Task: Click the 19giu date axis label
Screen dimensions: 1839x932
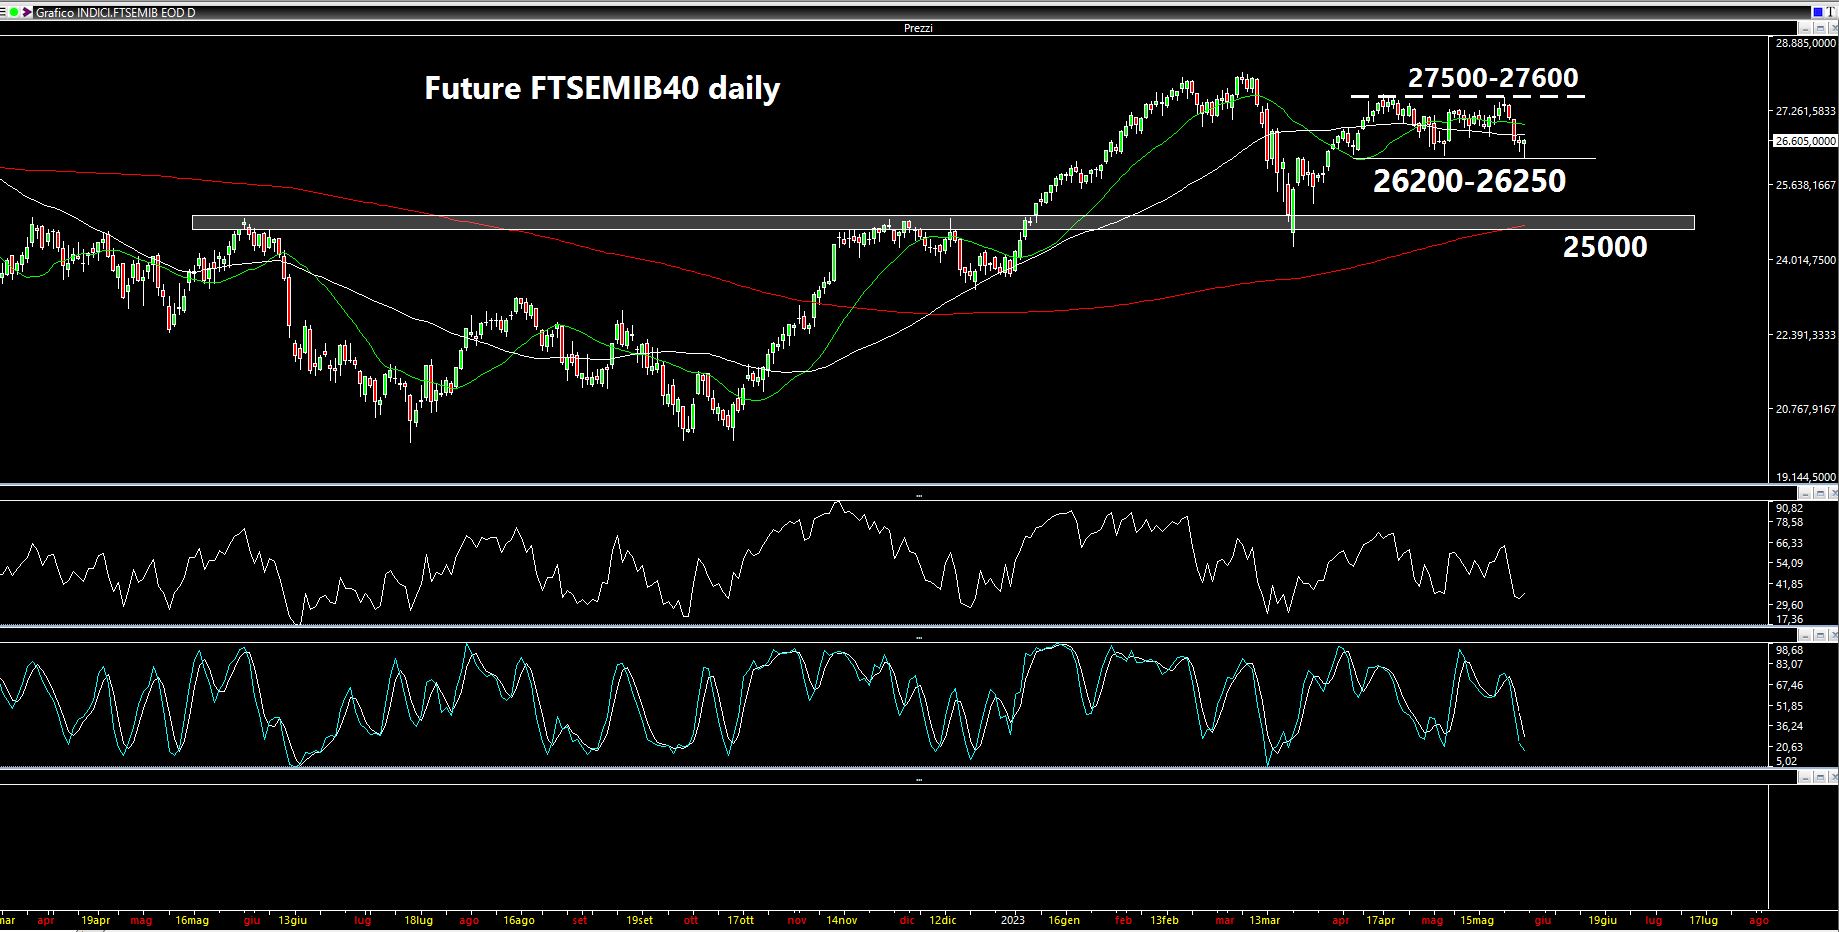Action: (x=1602, y=920)
